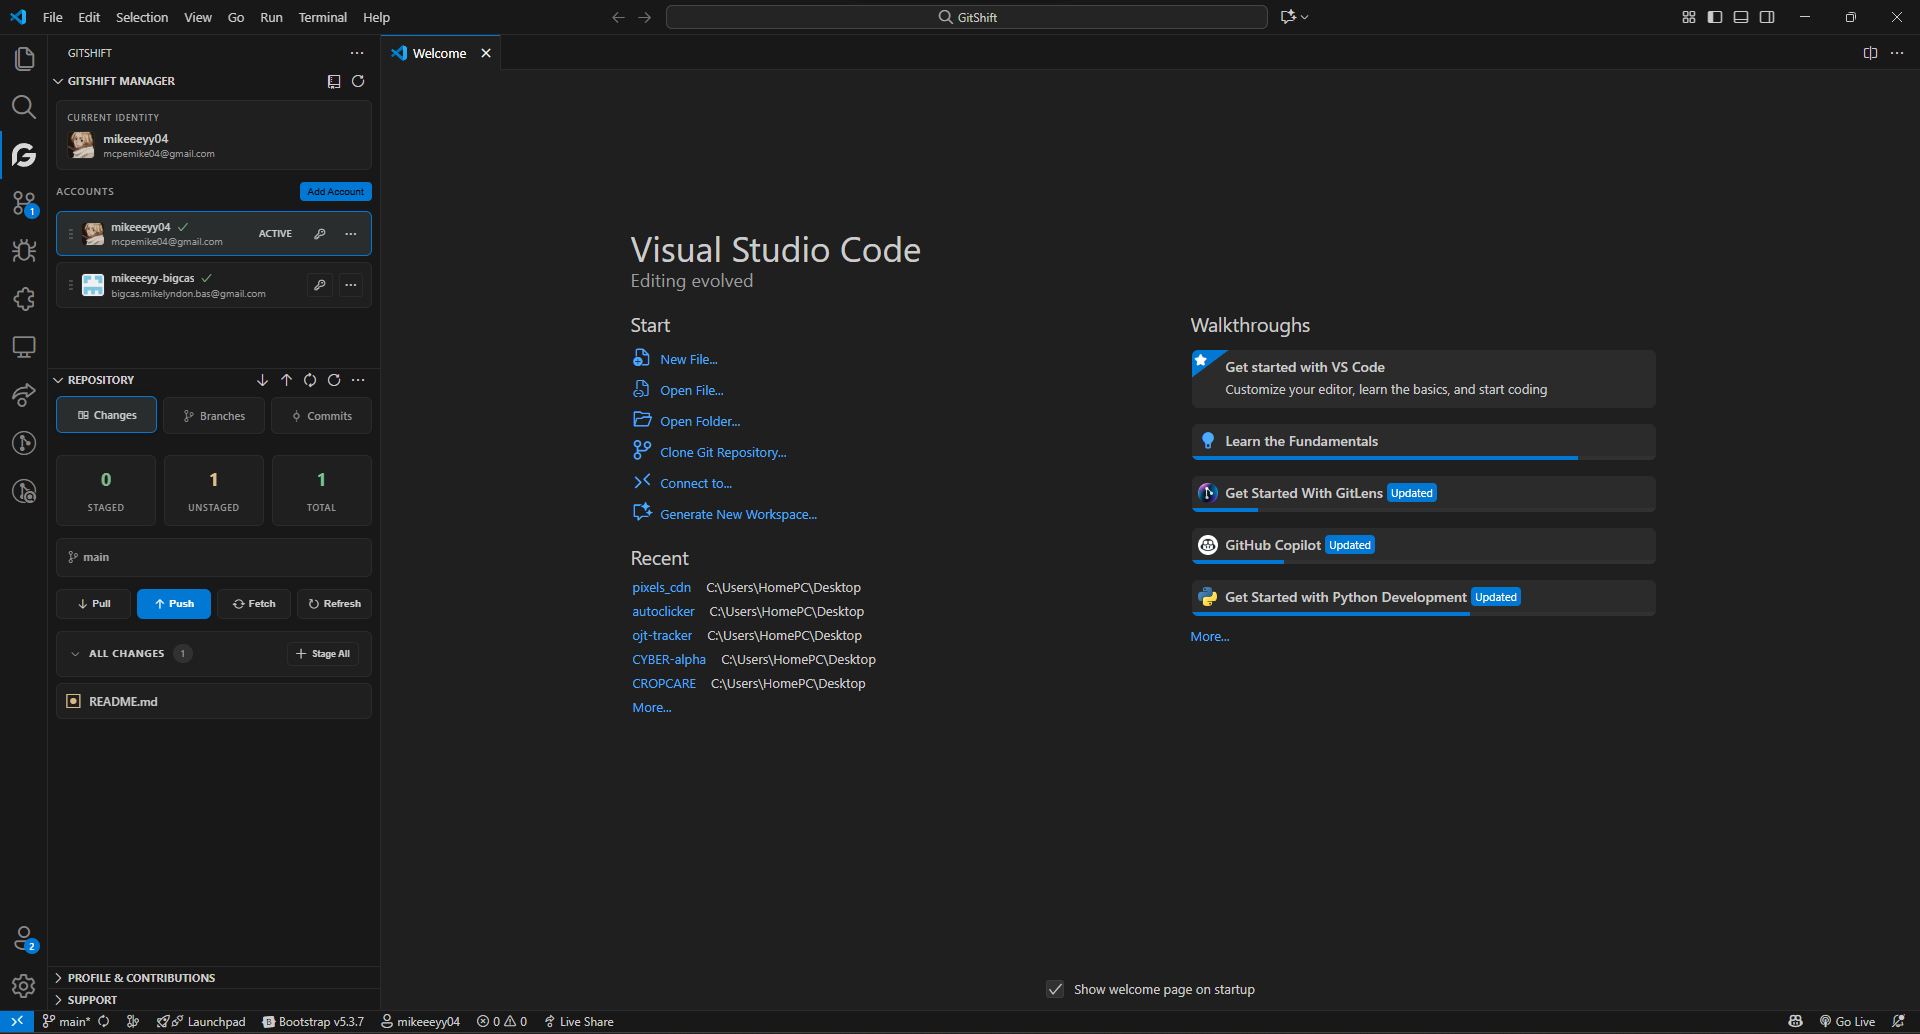
Task: Select the Run and Debug icon
Action: pos(24,251)
